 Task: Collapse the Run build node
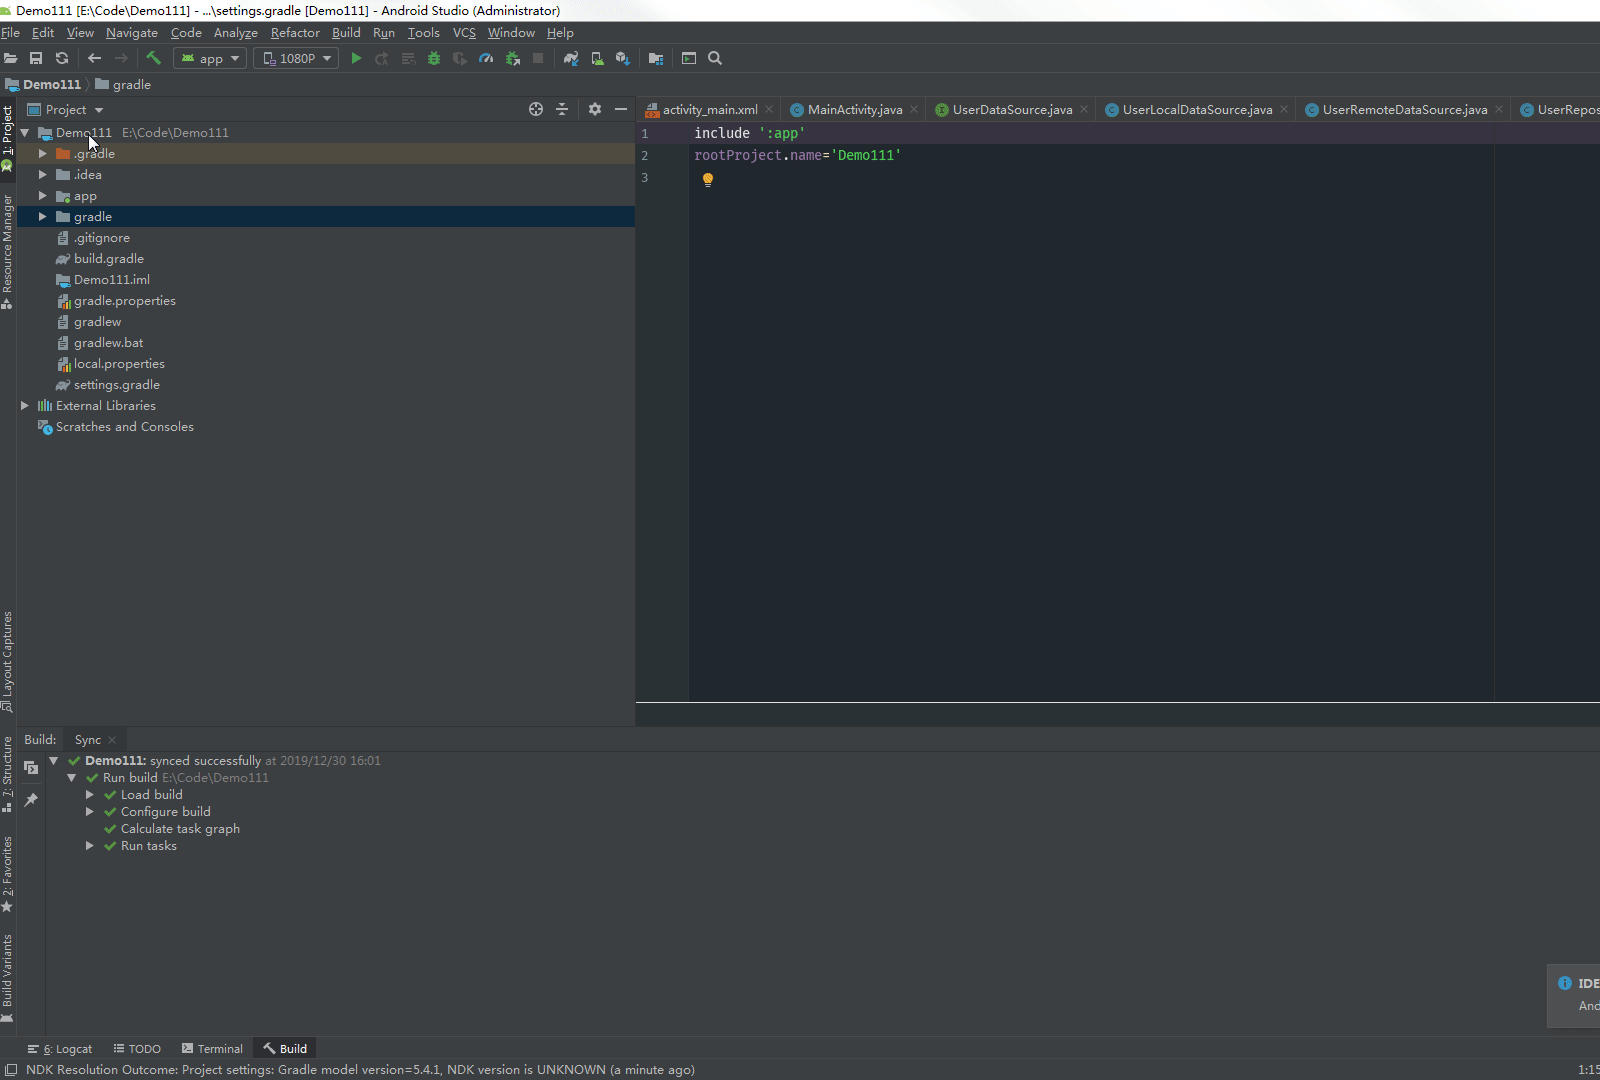72,778
